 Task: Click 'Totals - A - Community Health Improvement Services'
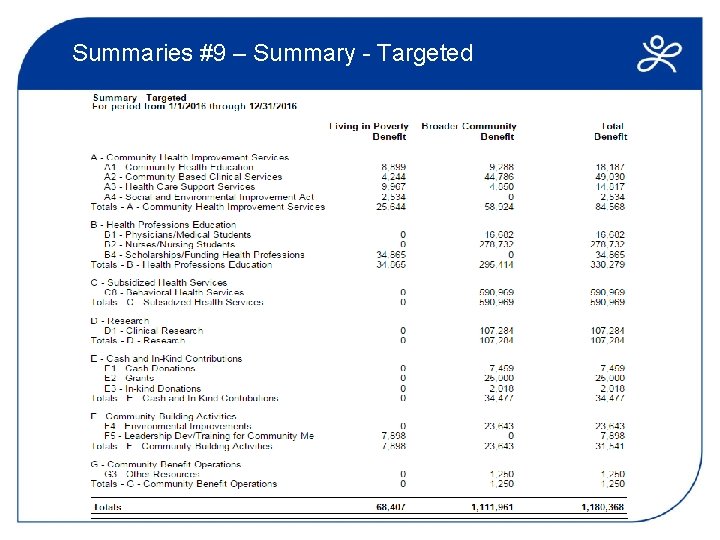[x=208, y=207]
